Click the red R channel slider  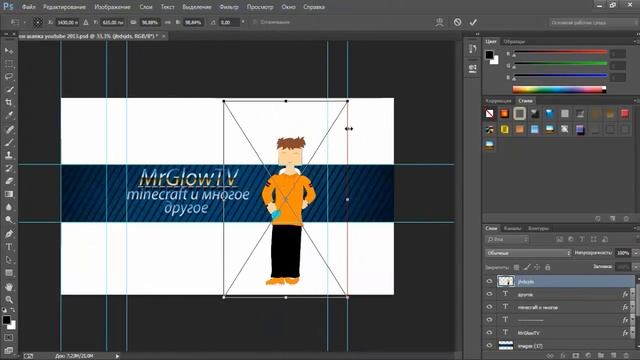560,52
